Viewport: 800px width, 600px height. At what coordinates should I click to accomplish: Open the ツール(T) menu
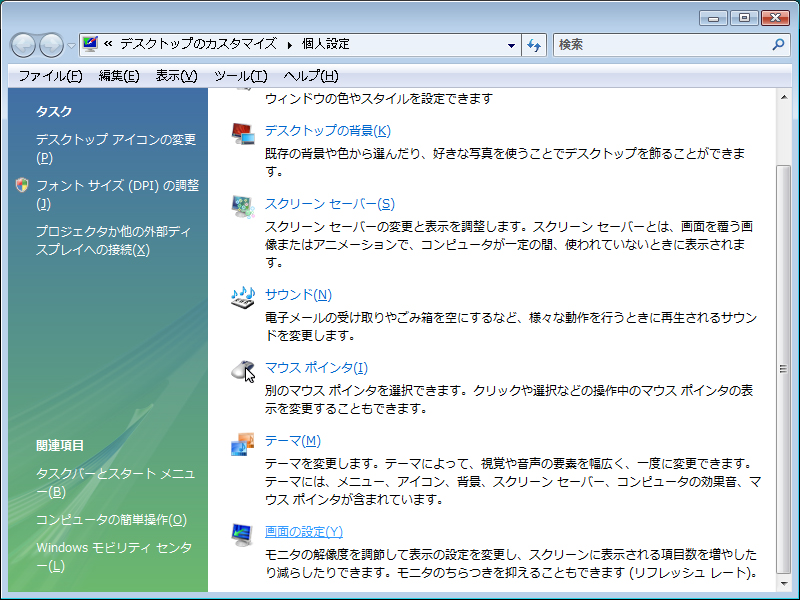pos(240,76)
